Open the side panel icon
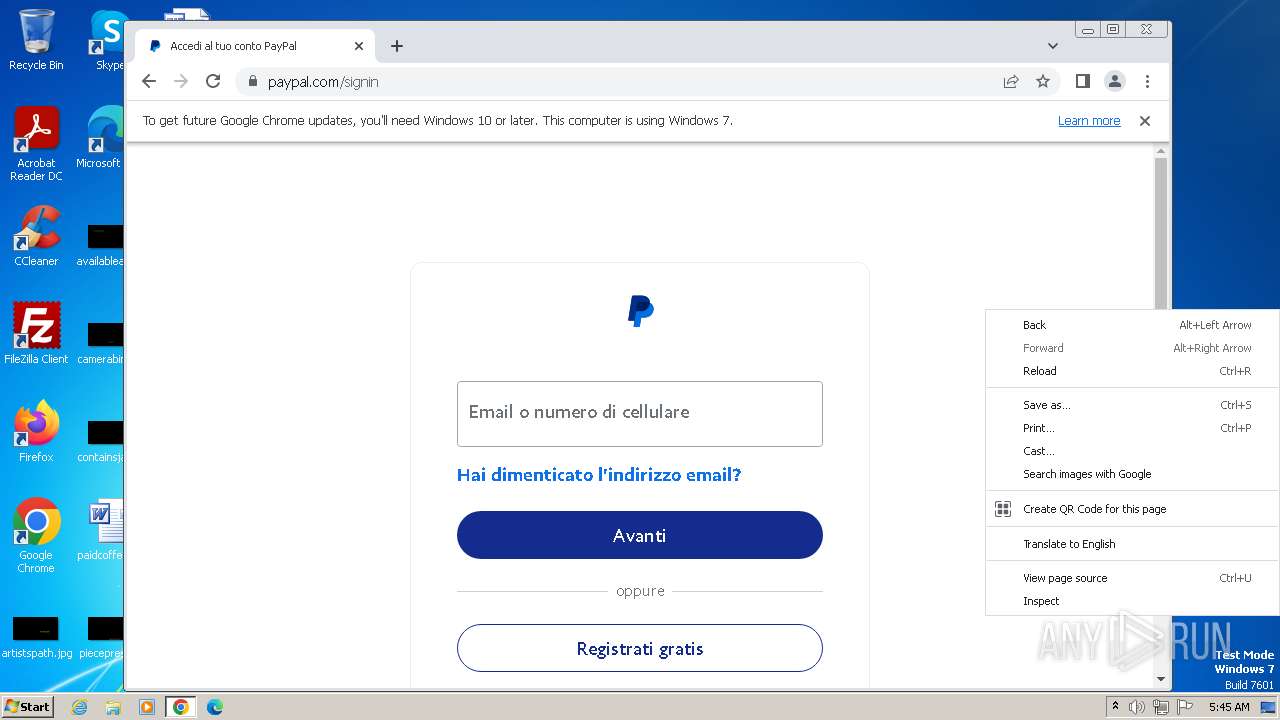This screenshot has height=720, width=1280. click(1082, 82)
